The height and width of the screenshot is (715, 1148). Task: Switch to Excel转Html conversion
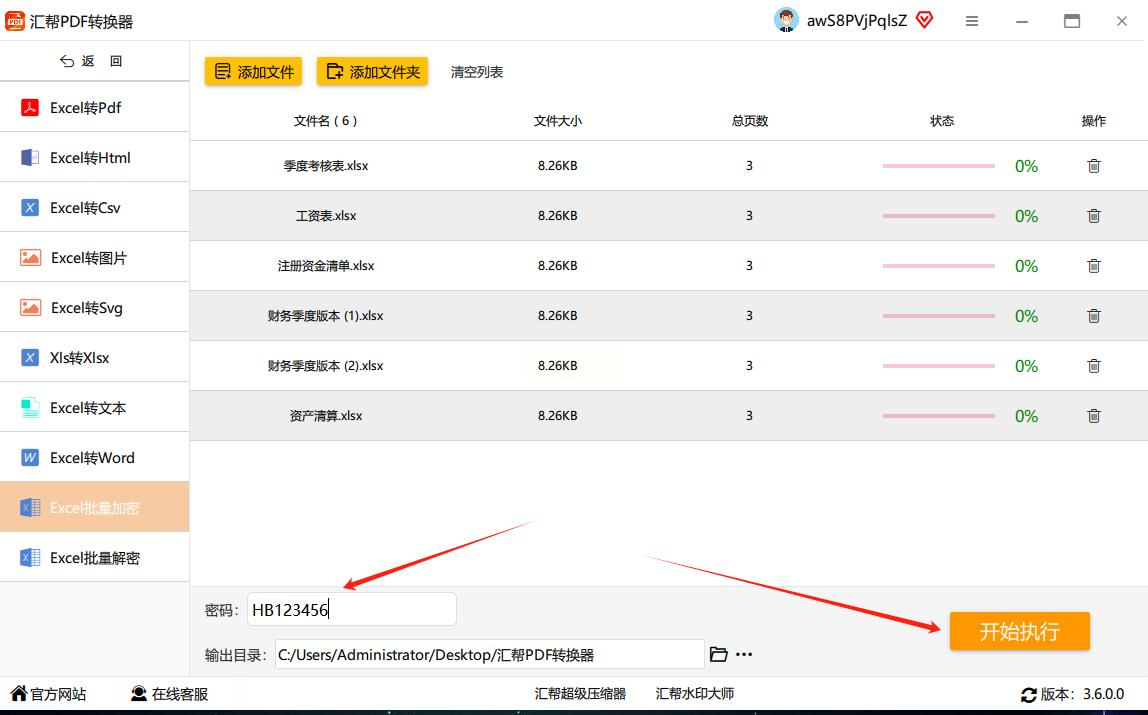(94, 157)
